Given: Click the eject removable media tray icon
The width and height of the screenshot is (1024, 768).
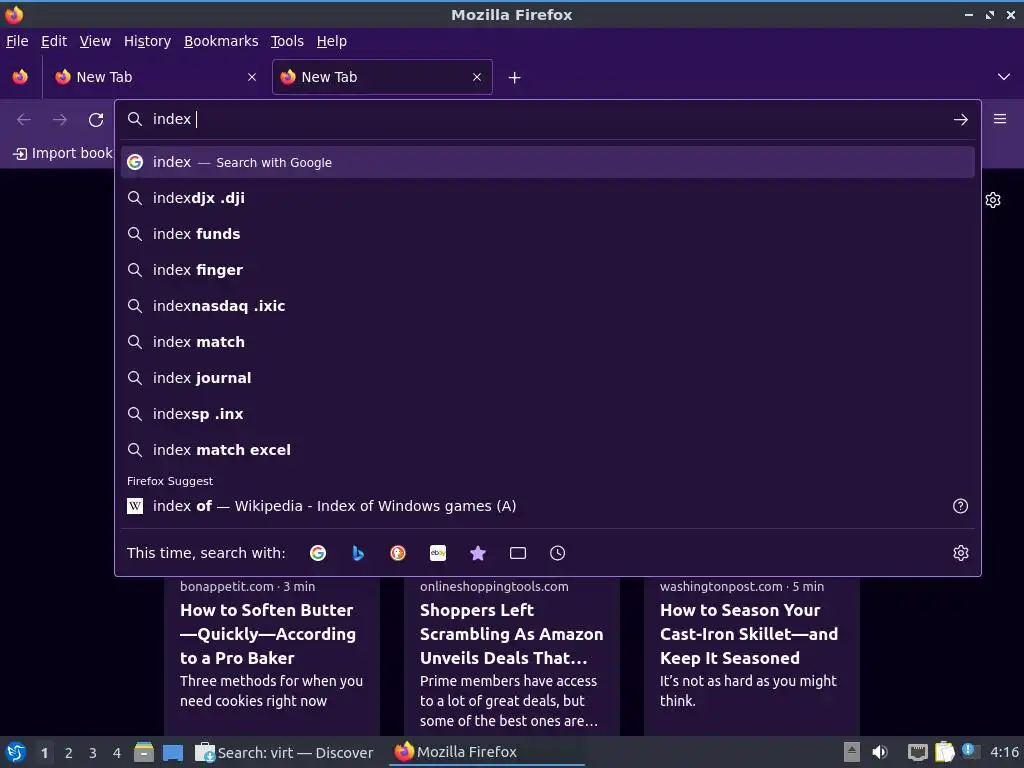Looking at the screenshot, I should coord(851,752).
